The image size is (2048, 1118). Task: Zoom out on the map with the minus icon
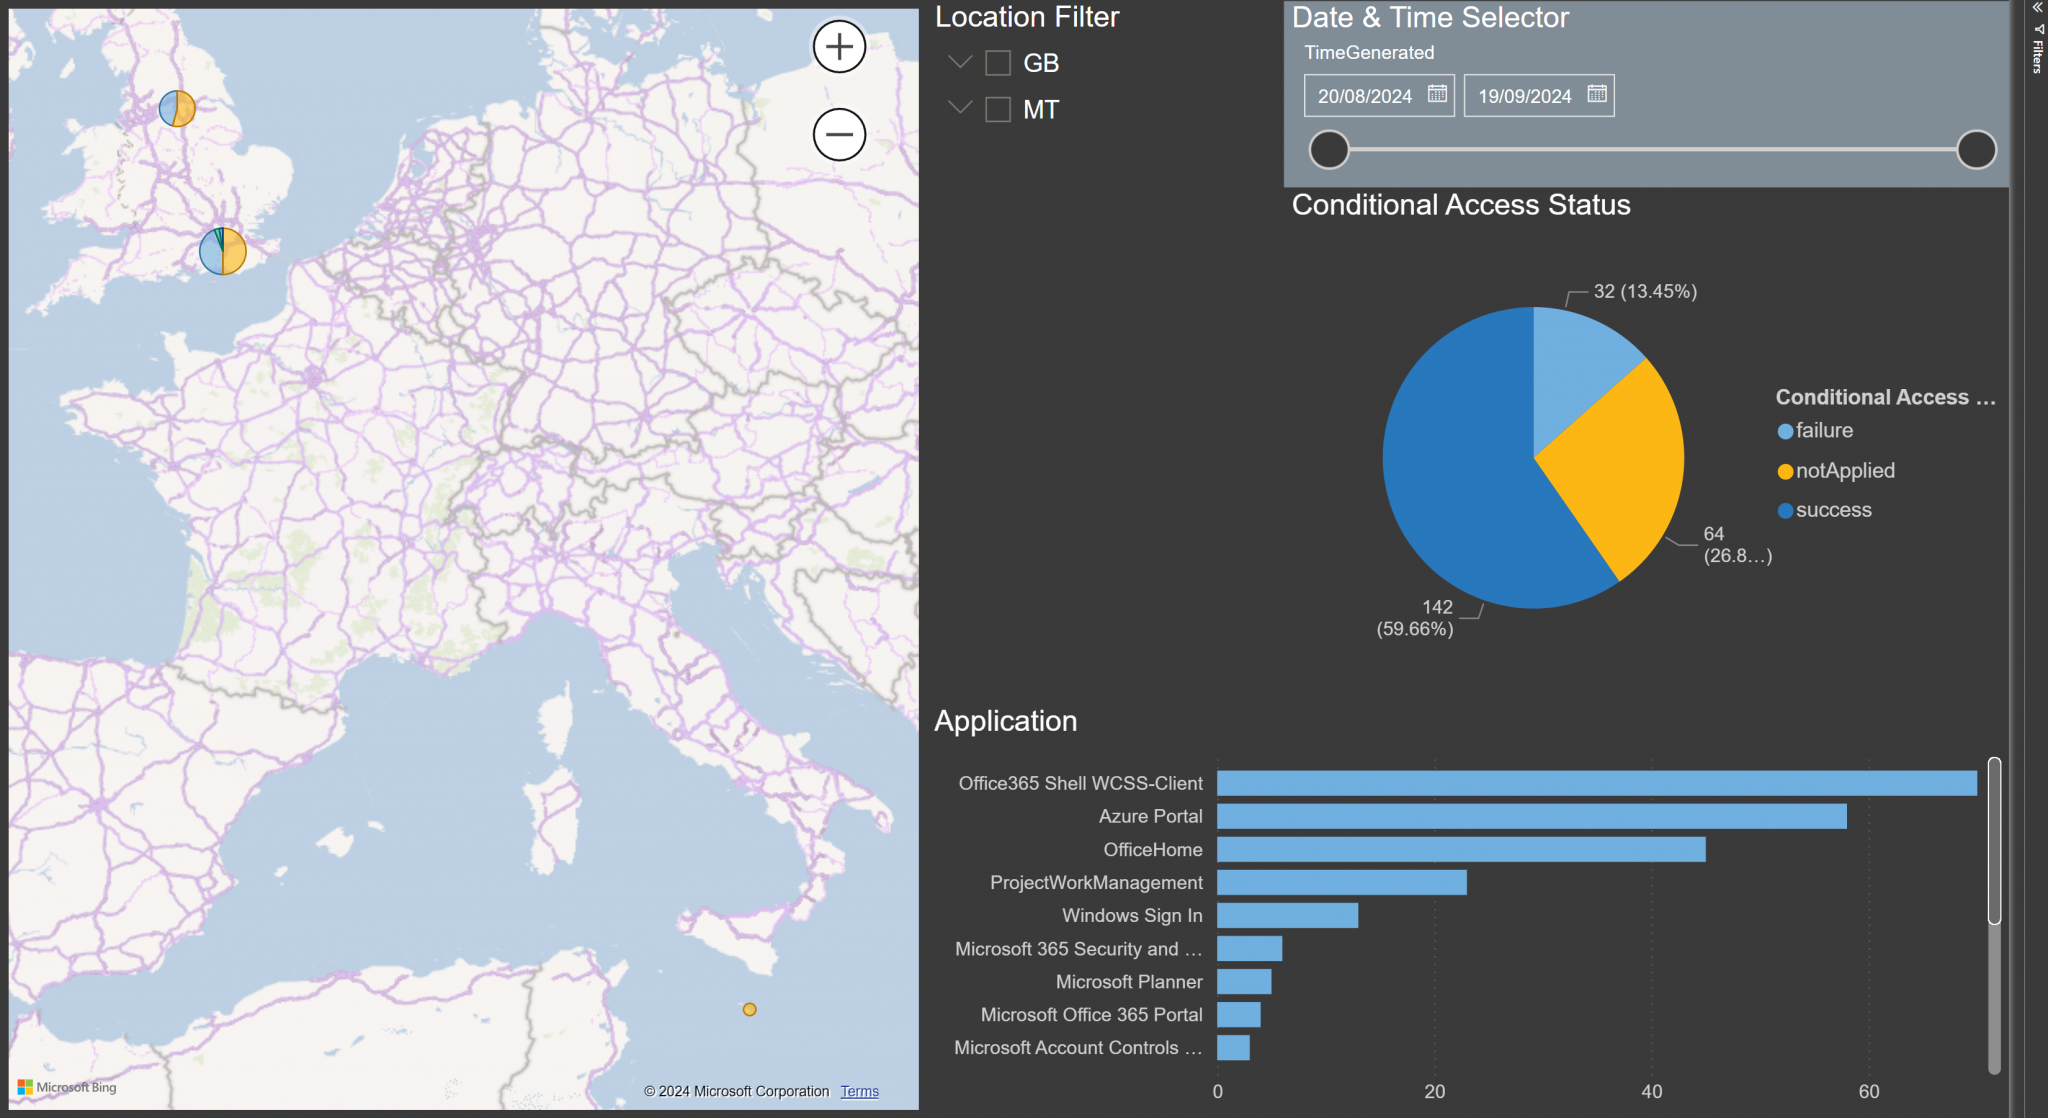(838, 133)
